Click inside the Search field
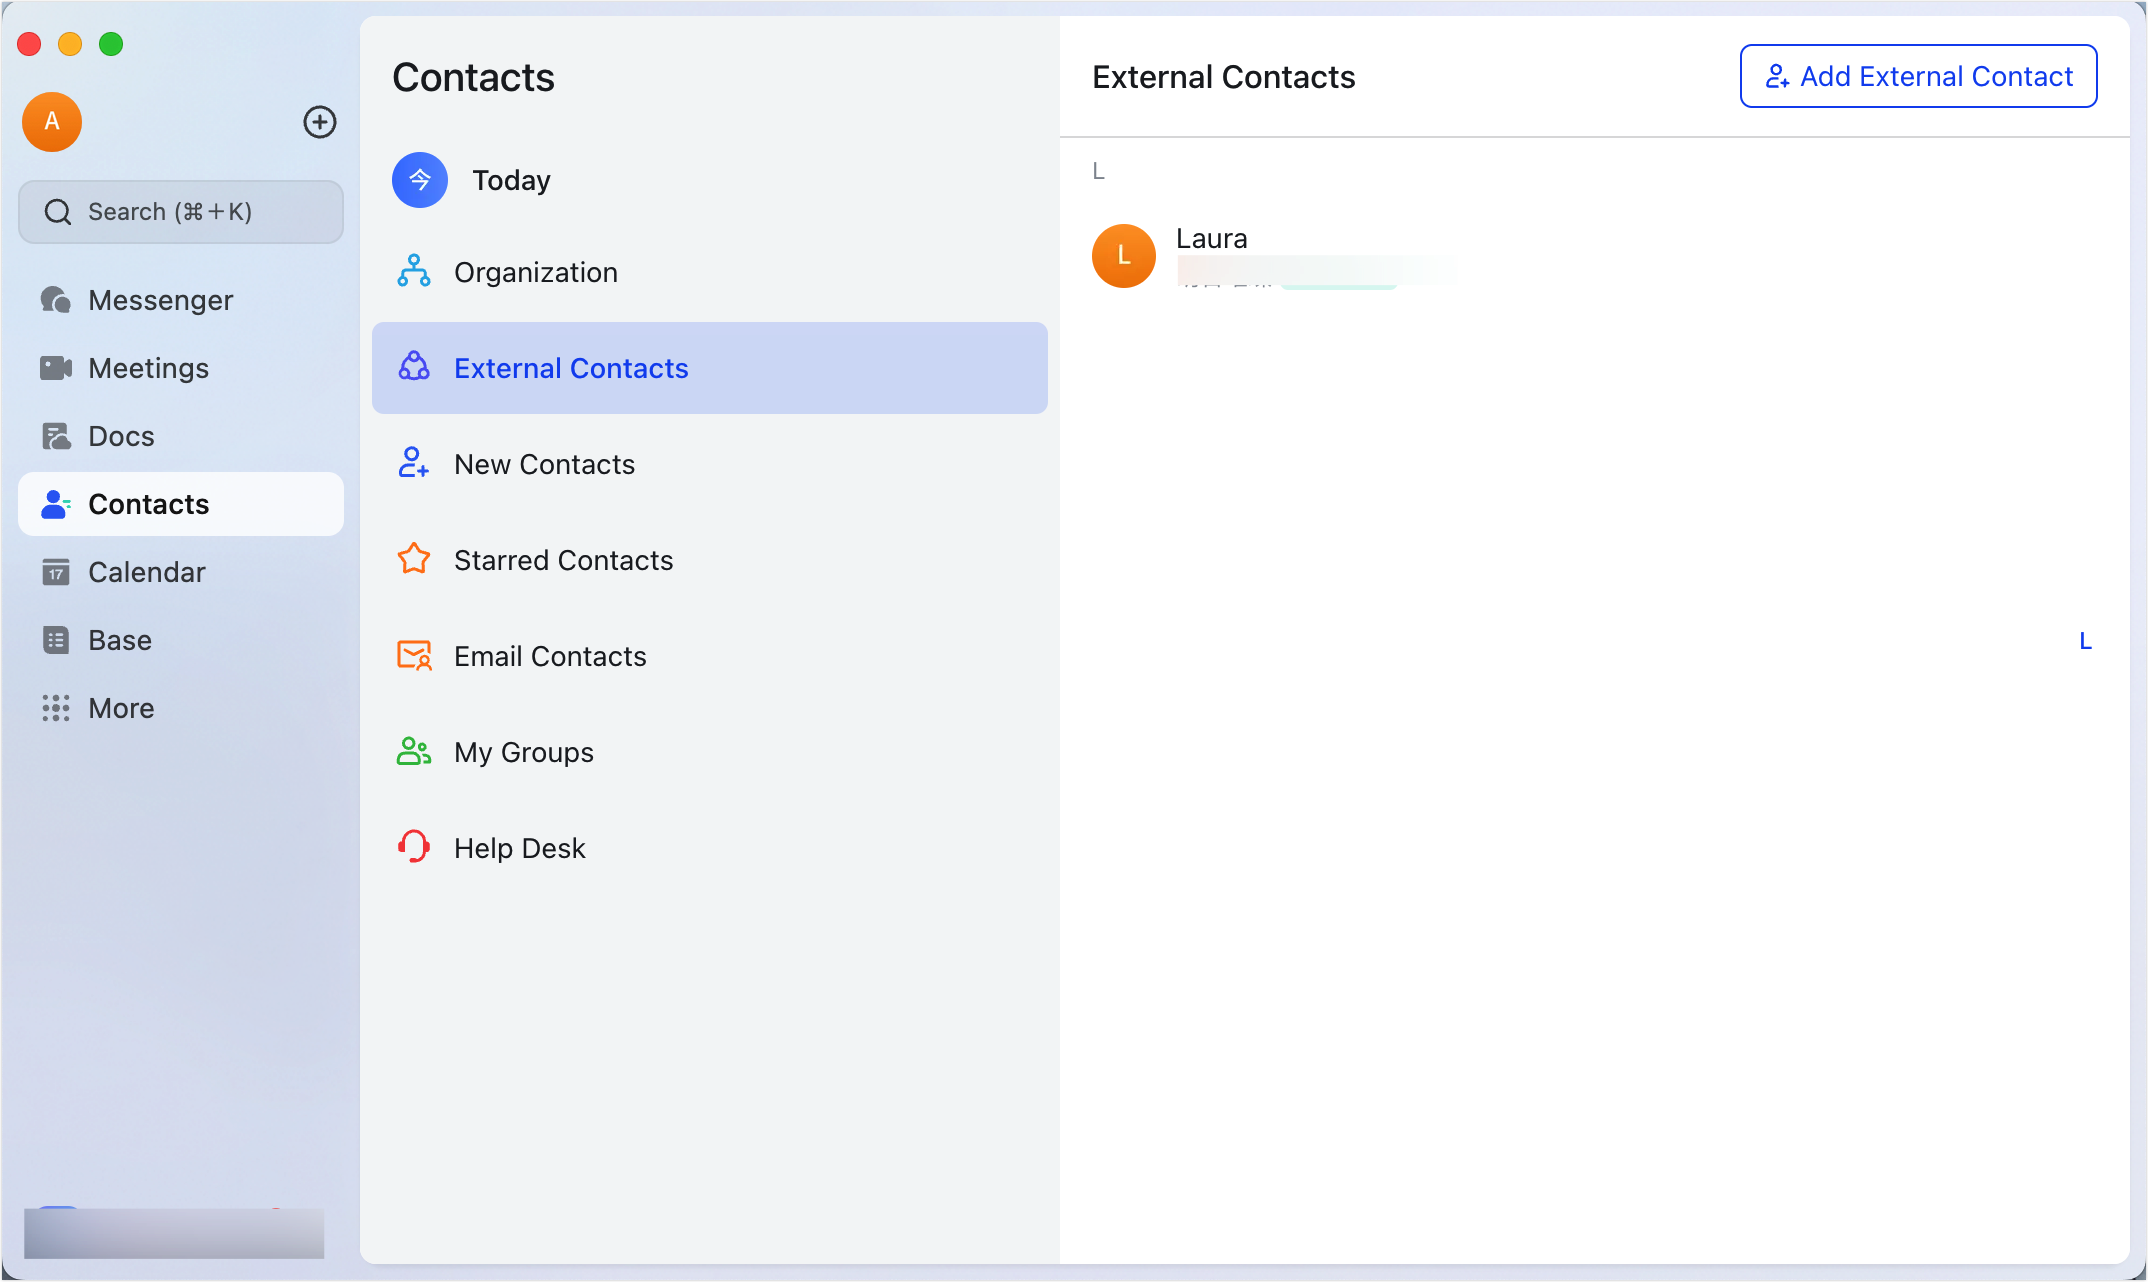Image resolution: width=2148 pixels, height=1282 pixels. pos(180,211)
